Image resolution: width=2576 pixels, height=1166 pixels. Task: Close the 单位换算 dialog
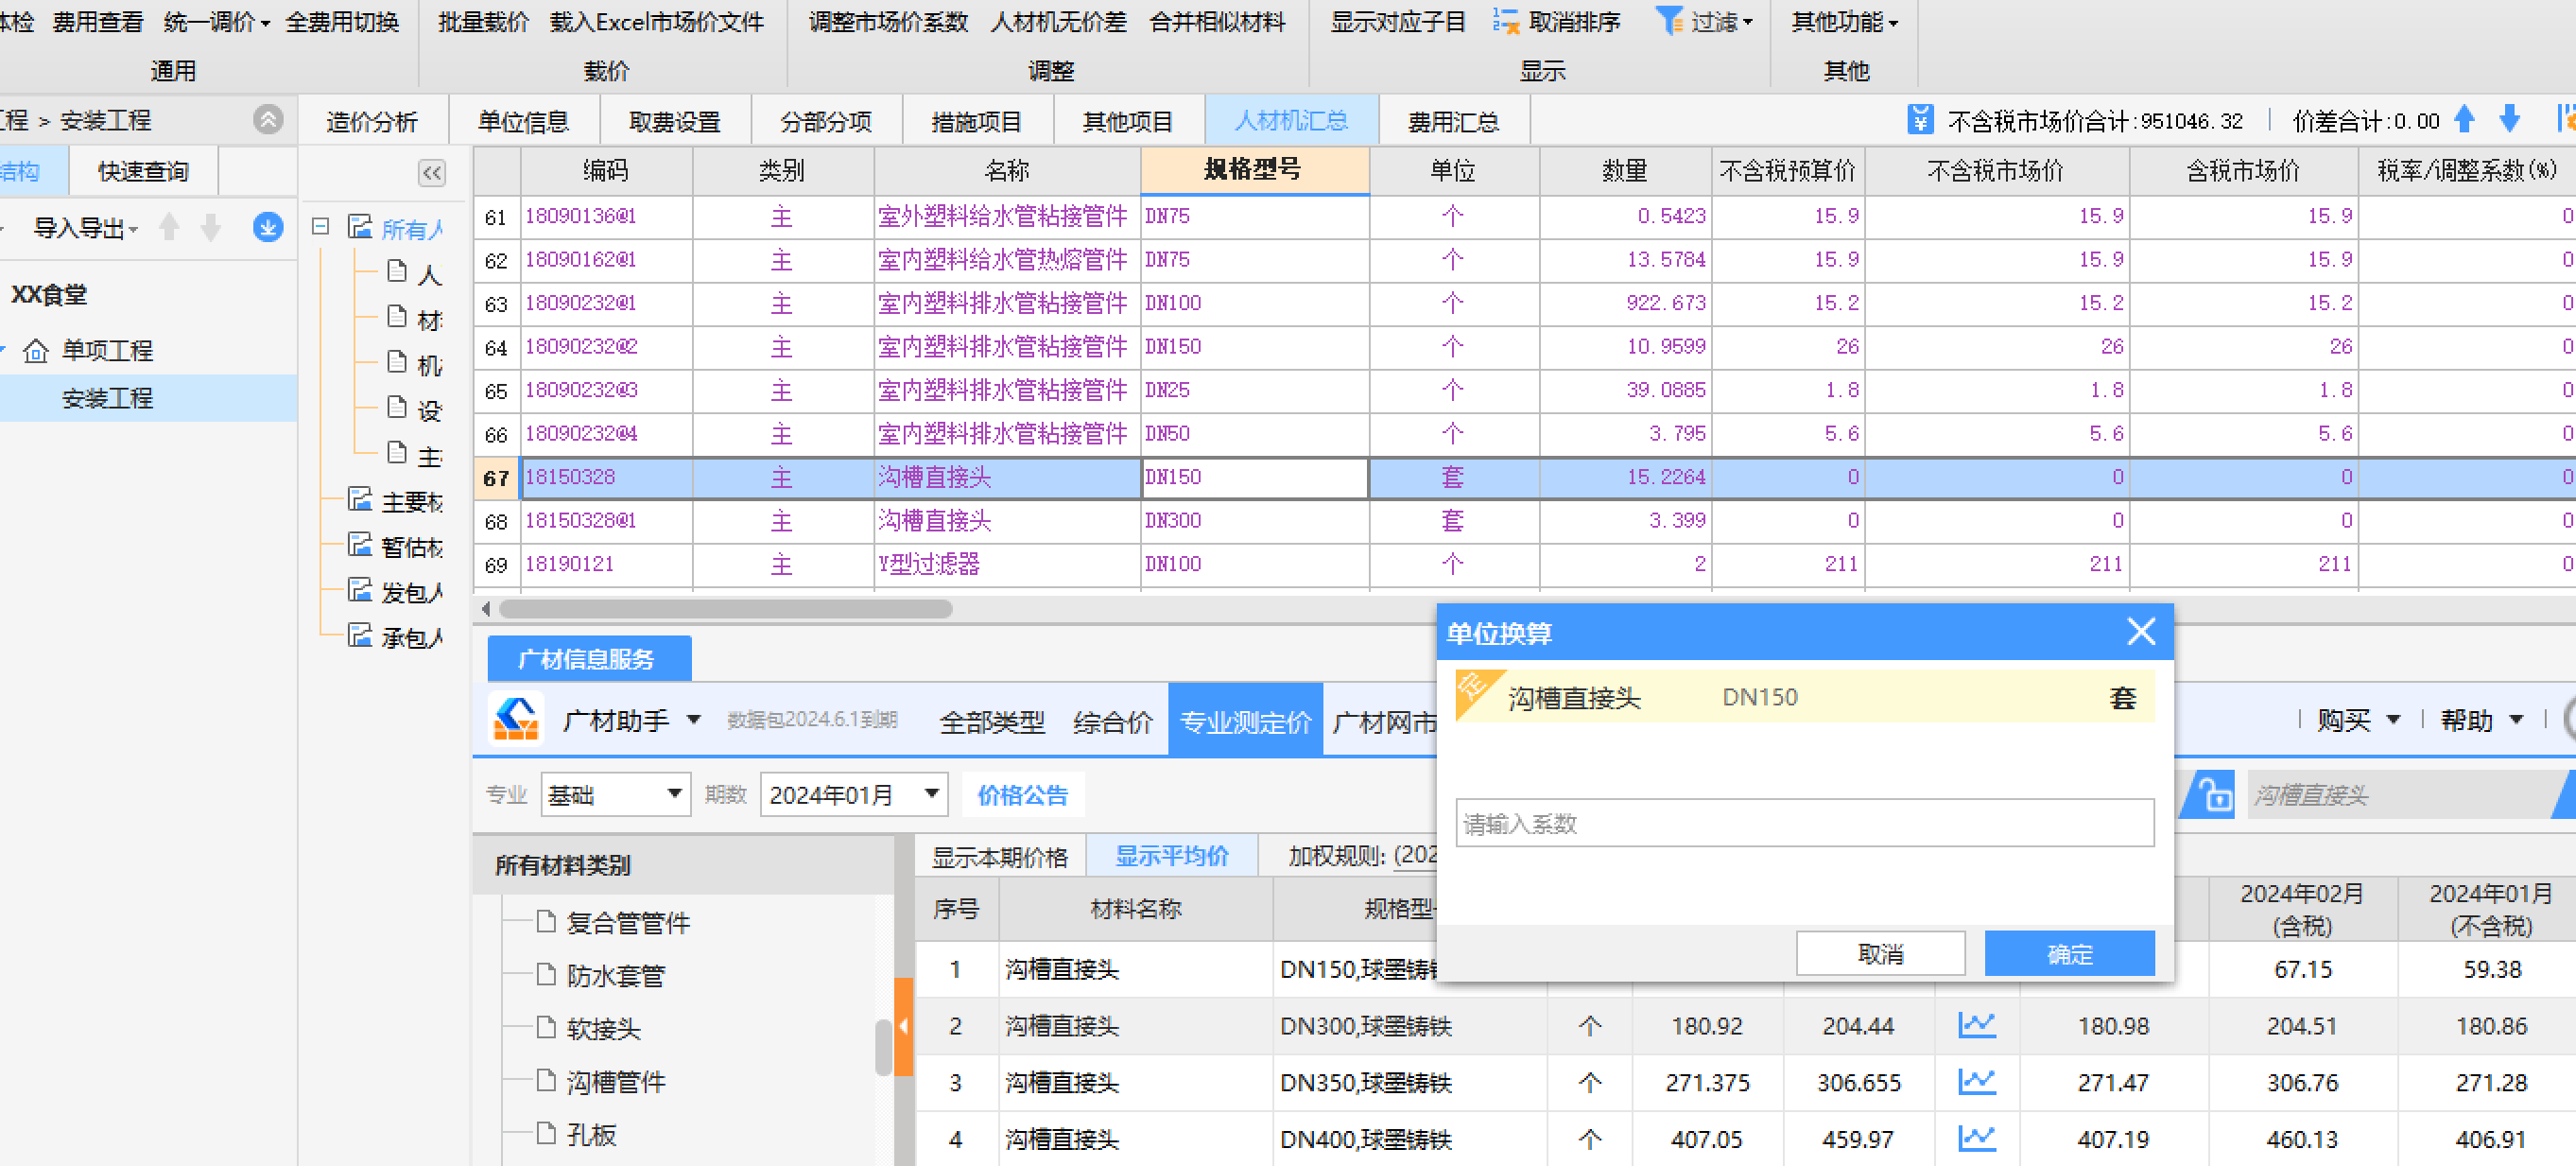coord(2140,632)
